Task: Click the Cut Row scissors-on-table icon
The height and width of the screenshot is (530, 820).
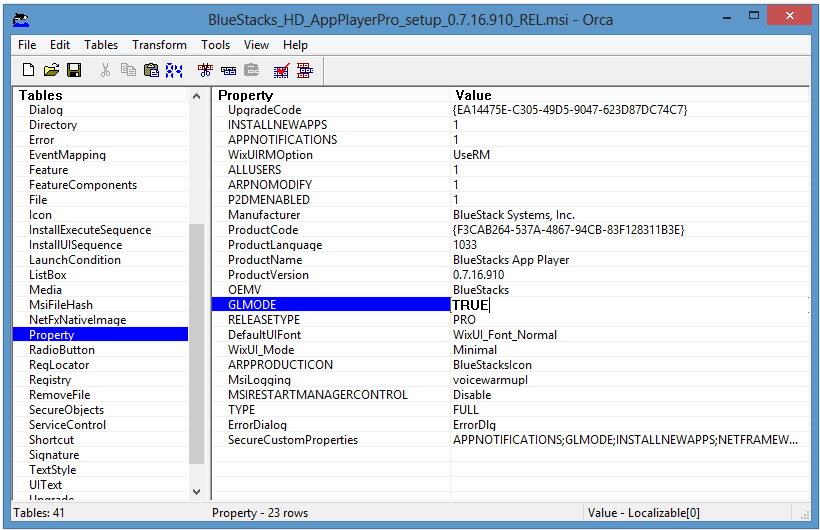Action: (x=205, y=70)
